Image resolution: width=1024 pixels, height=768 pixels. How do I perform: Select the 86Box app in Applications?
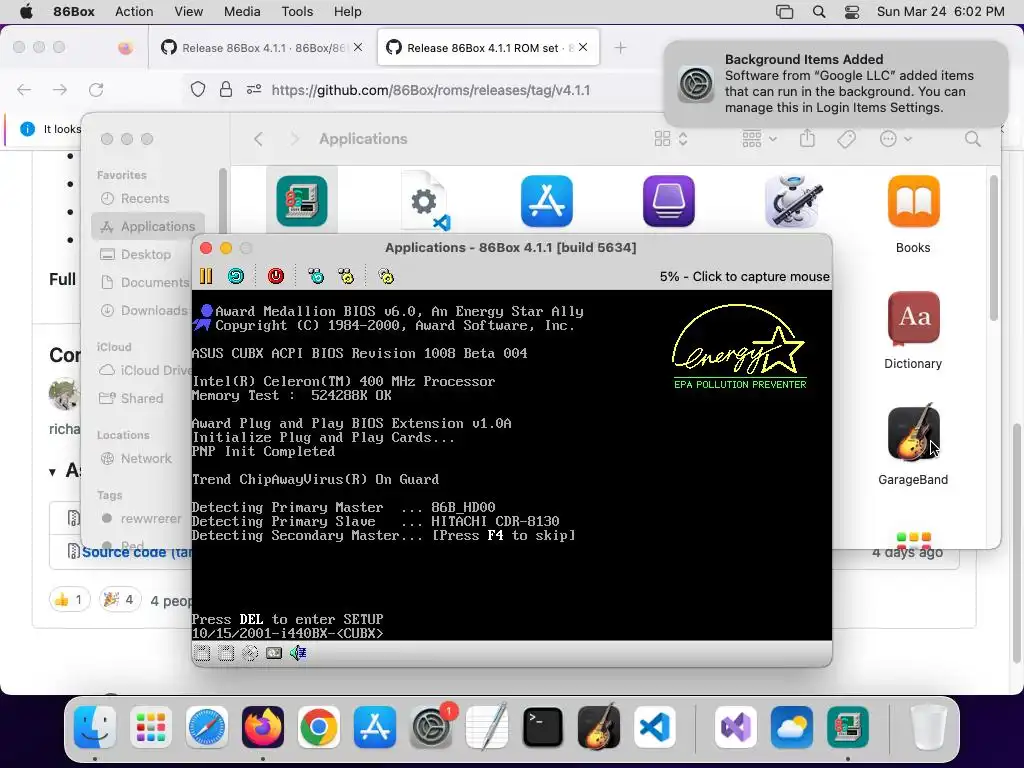(302, 201)
